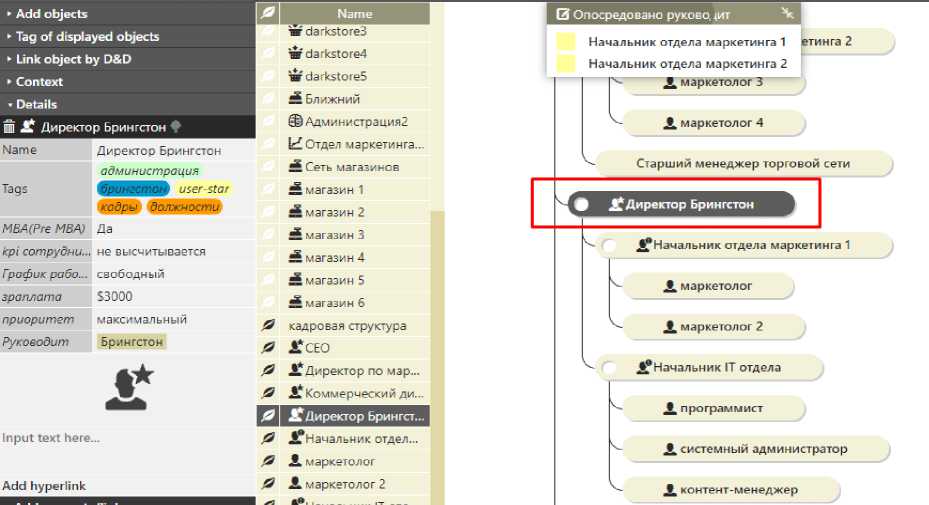Screen dimensions: 929x505
Task: Click the blue брингстон tag
Action: pos(133,188)
